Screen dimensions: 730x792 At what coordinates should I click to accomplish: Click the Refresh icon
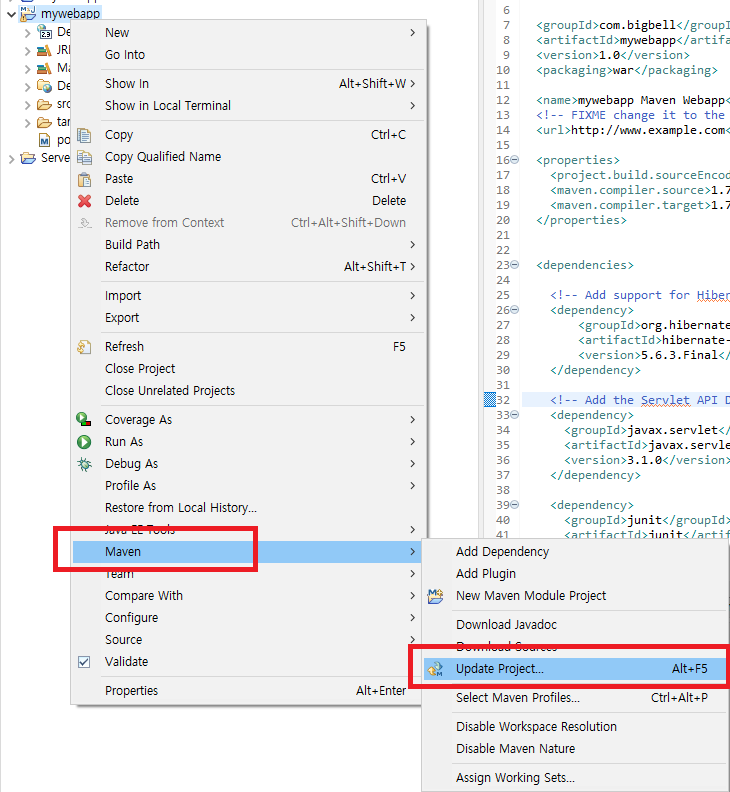point(84,347)
